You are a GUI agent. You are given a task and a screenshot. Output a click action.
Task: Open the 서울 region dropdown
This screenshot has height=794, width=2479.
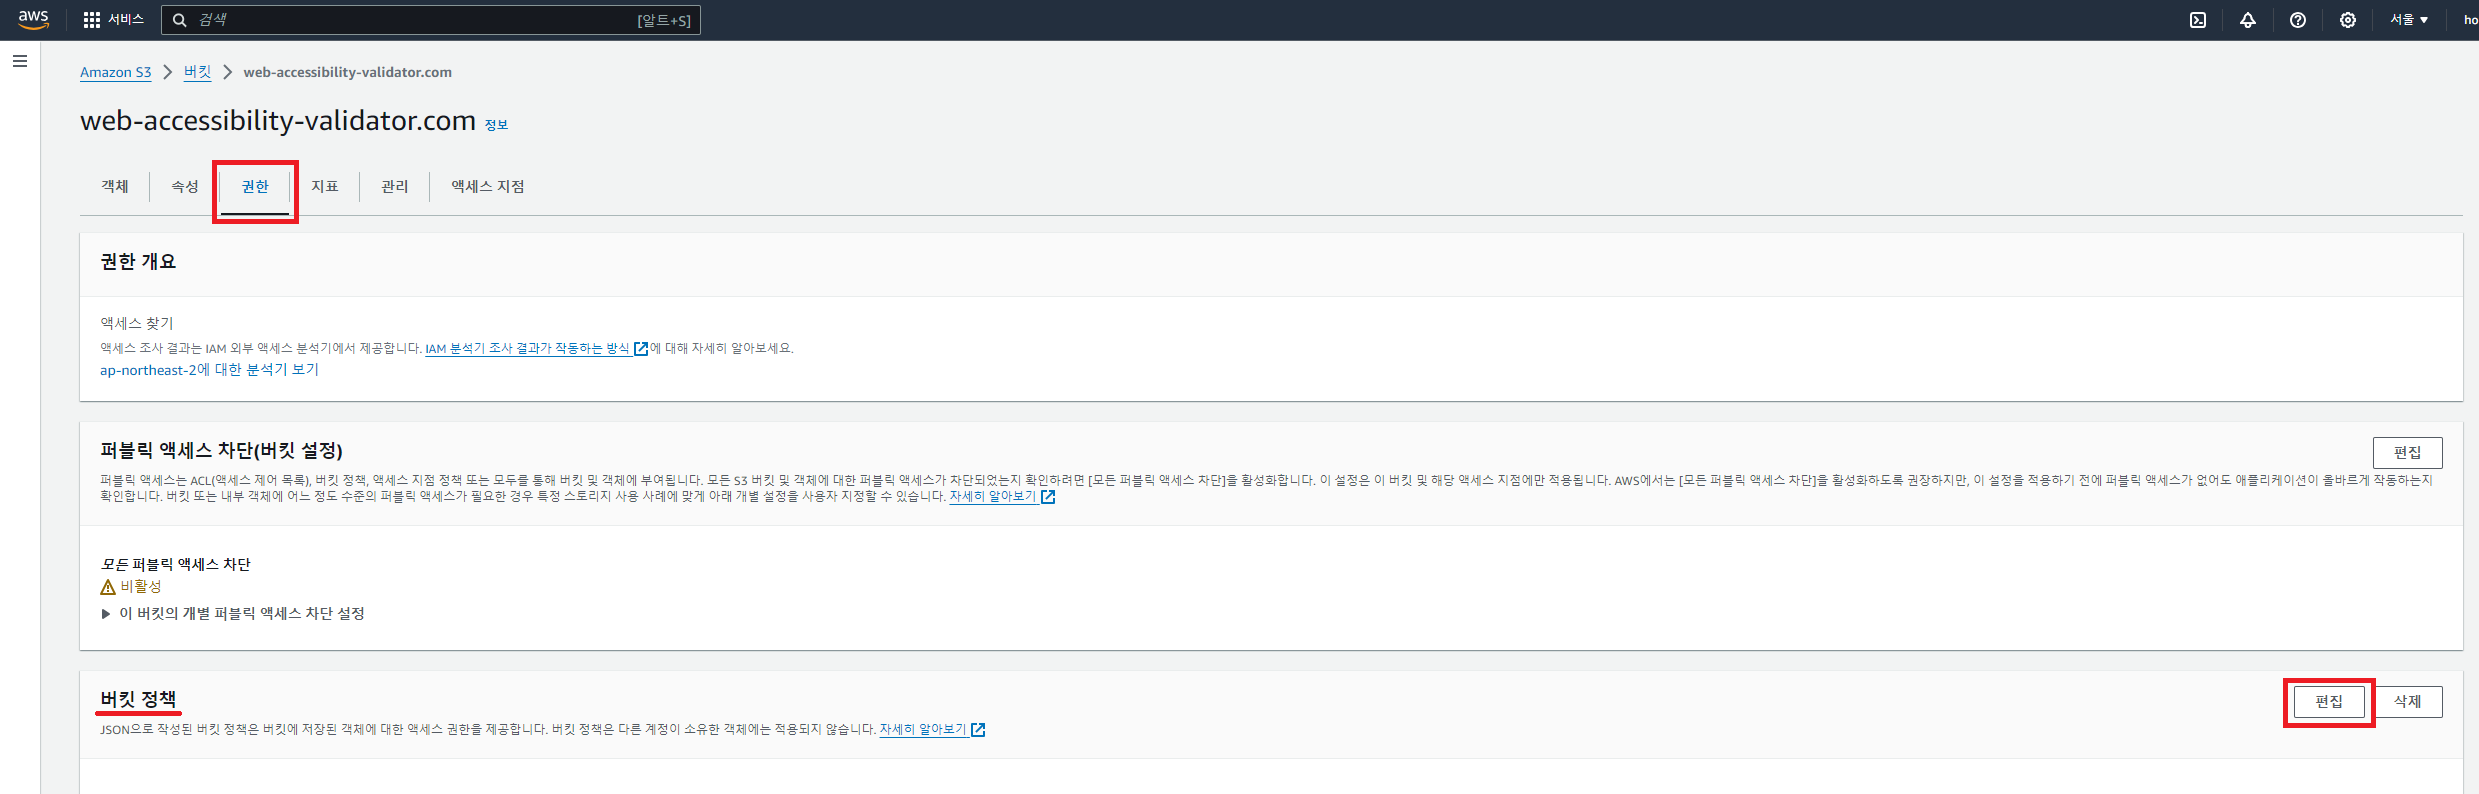click(2409, 20)
